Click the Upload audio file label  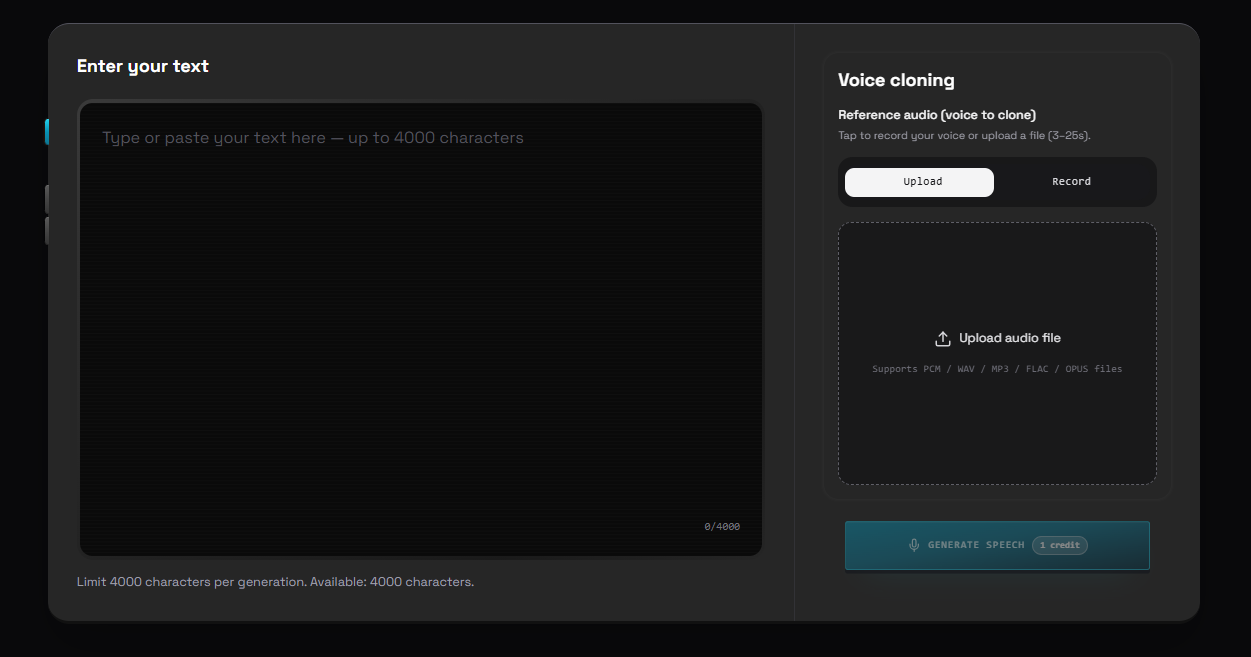(x=1010, y=338)
